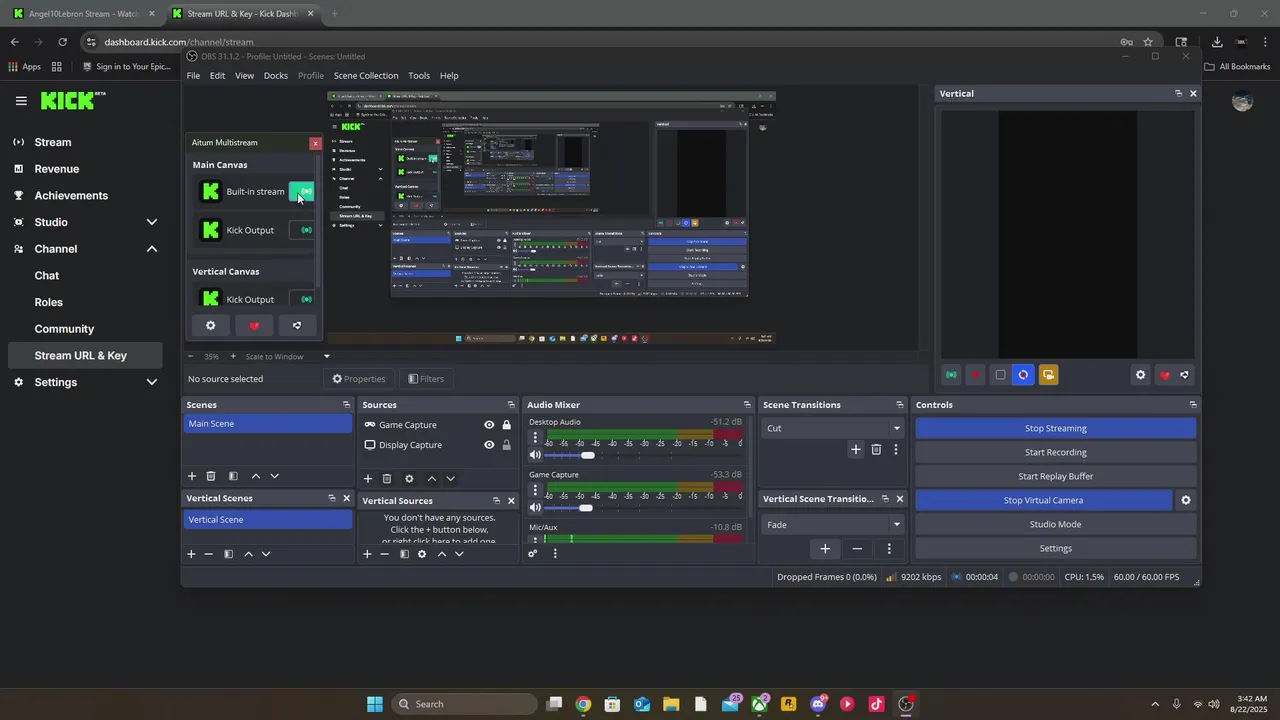This screenshot has width=1280, height=720.
Task: Add a new scene in the Scenes panel
Action: [192, 477]
